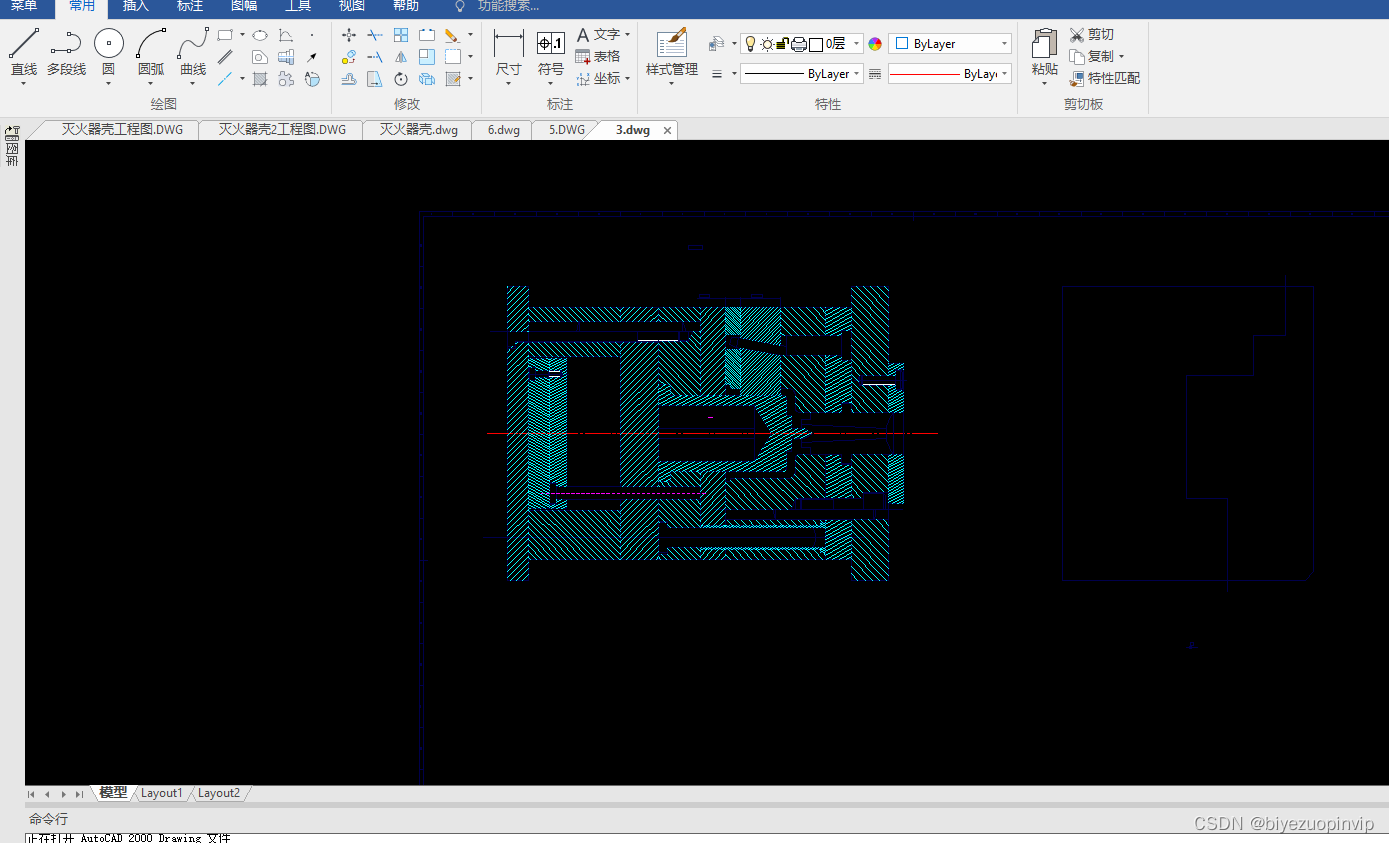This screenshot has width=1389, height=843.
Task: Switch to the Layout2 sheet tab
Action: pyautogui.click(x=219, y=793)
